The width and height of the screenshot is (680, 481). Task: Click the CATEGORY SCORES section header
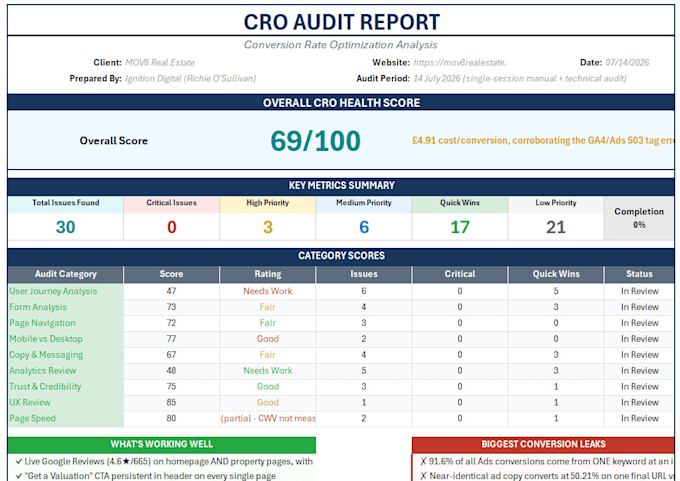(341, 255)
